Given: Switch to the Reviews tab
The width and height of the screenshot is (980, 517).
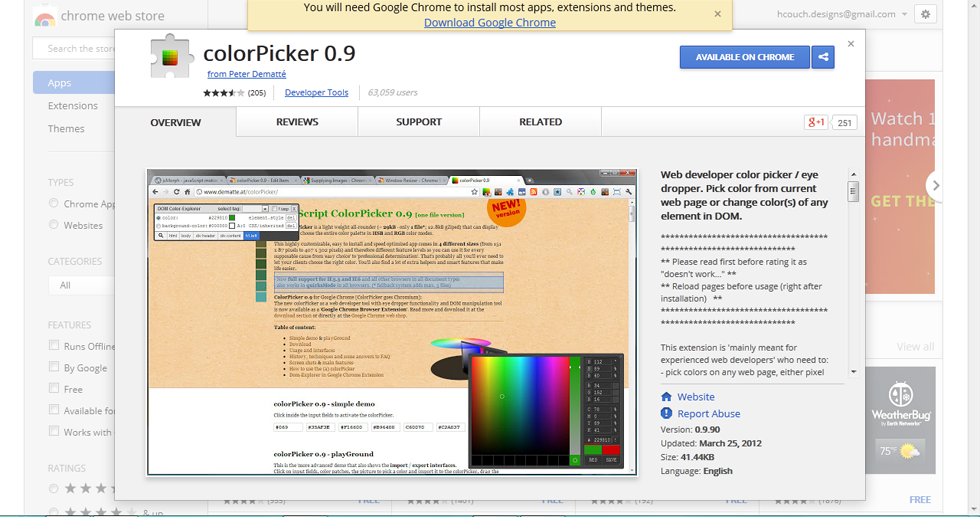Looking at the screenshot, I should (298, 122).
